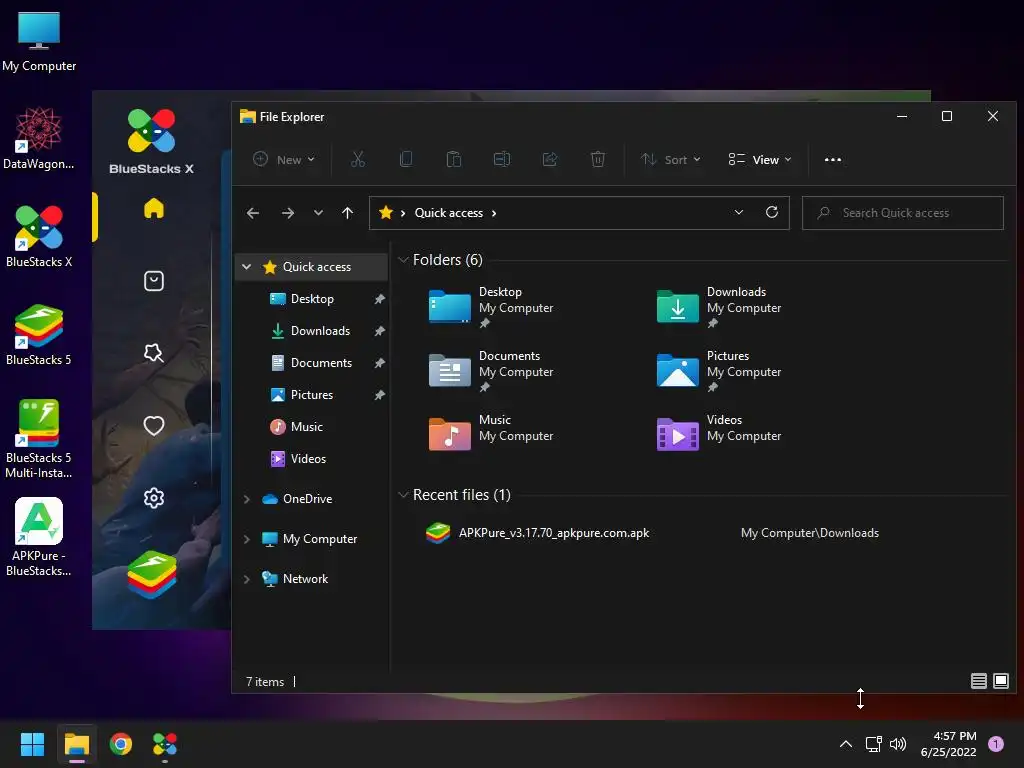Image resolution: width=1024 pixels, height=768 pixels.
Task: Collapse Quick access tree node
Action: 246,266
